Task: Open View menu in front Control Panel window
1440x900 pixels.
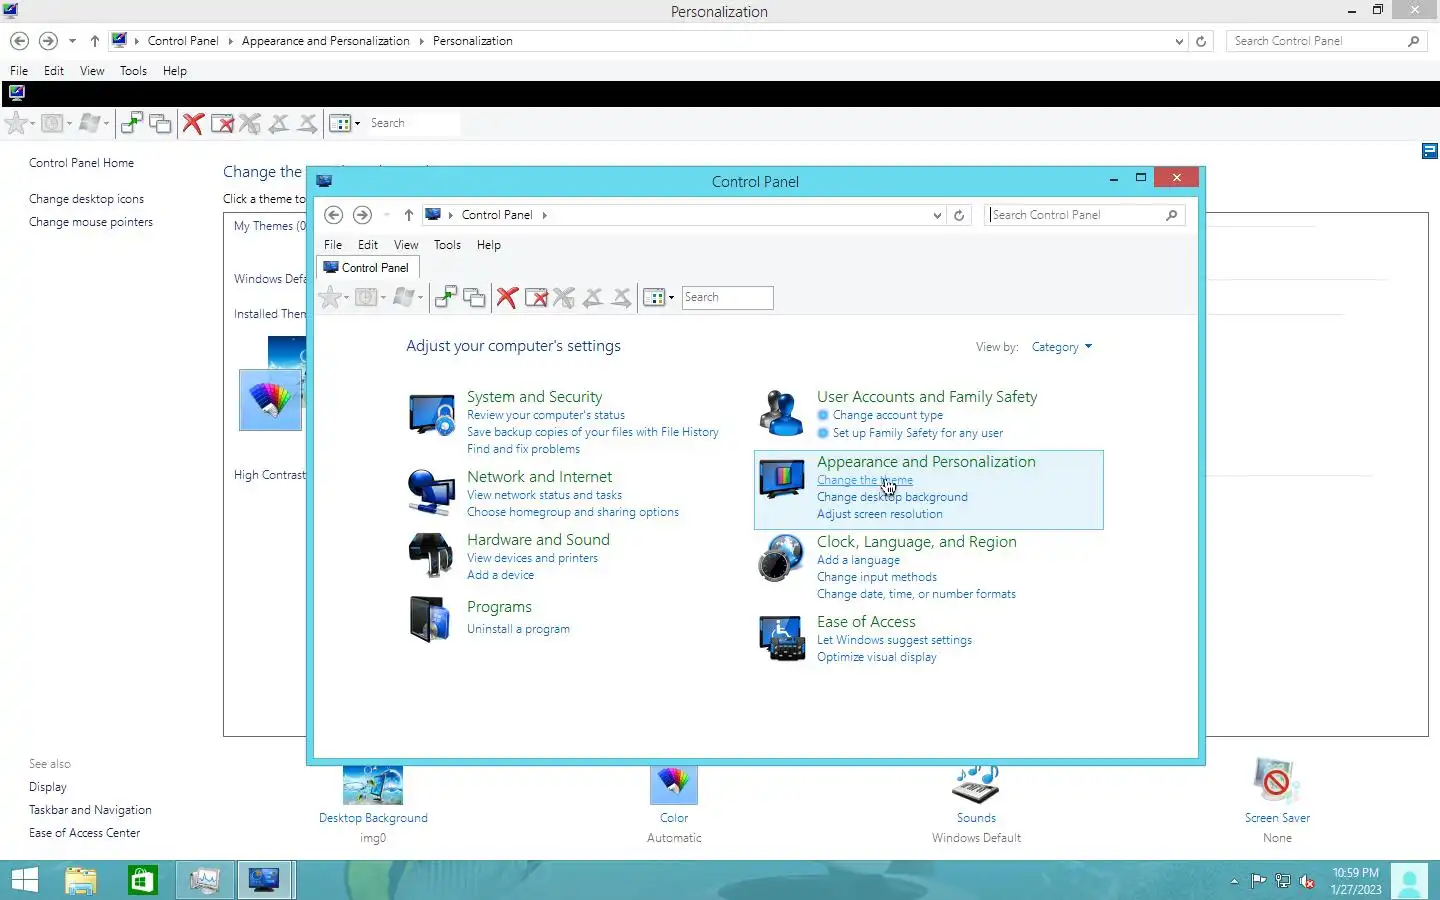Action: pyautogui.click(x=406, y=245)
